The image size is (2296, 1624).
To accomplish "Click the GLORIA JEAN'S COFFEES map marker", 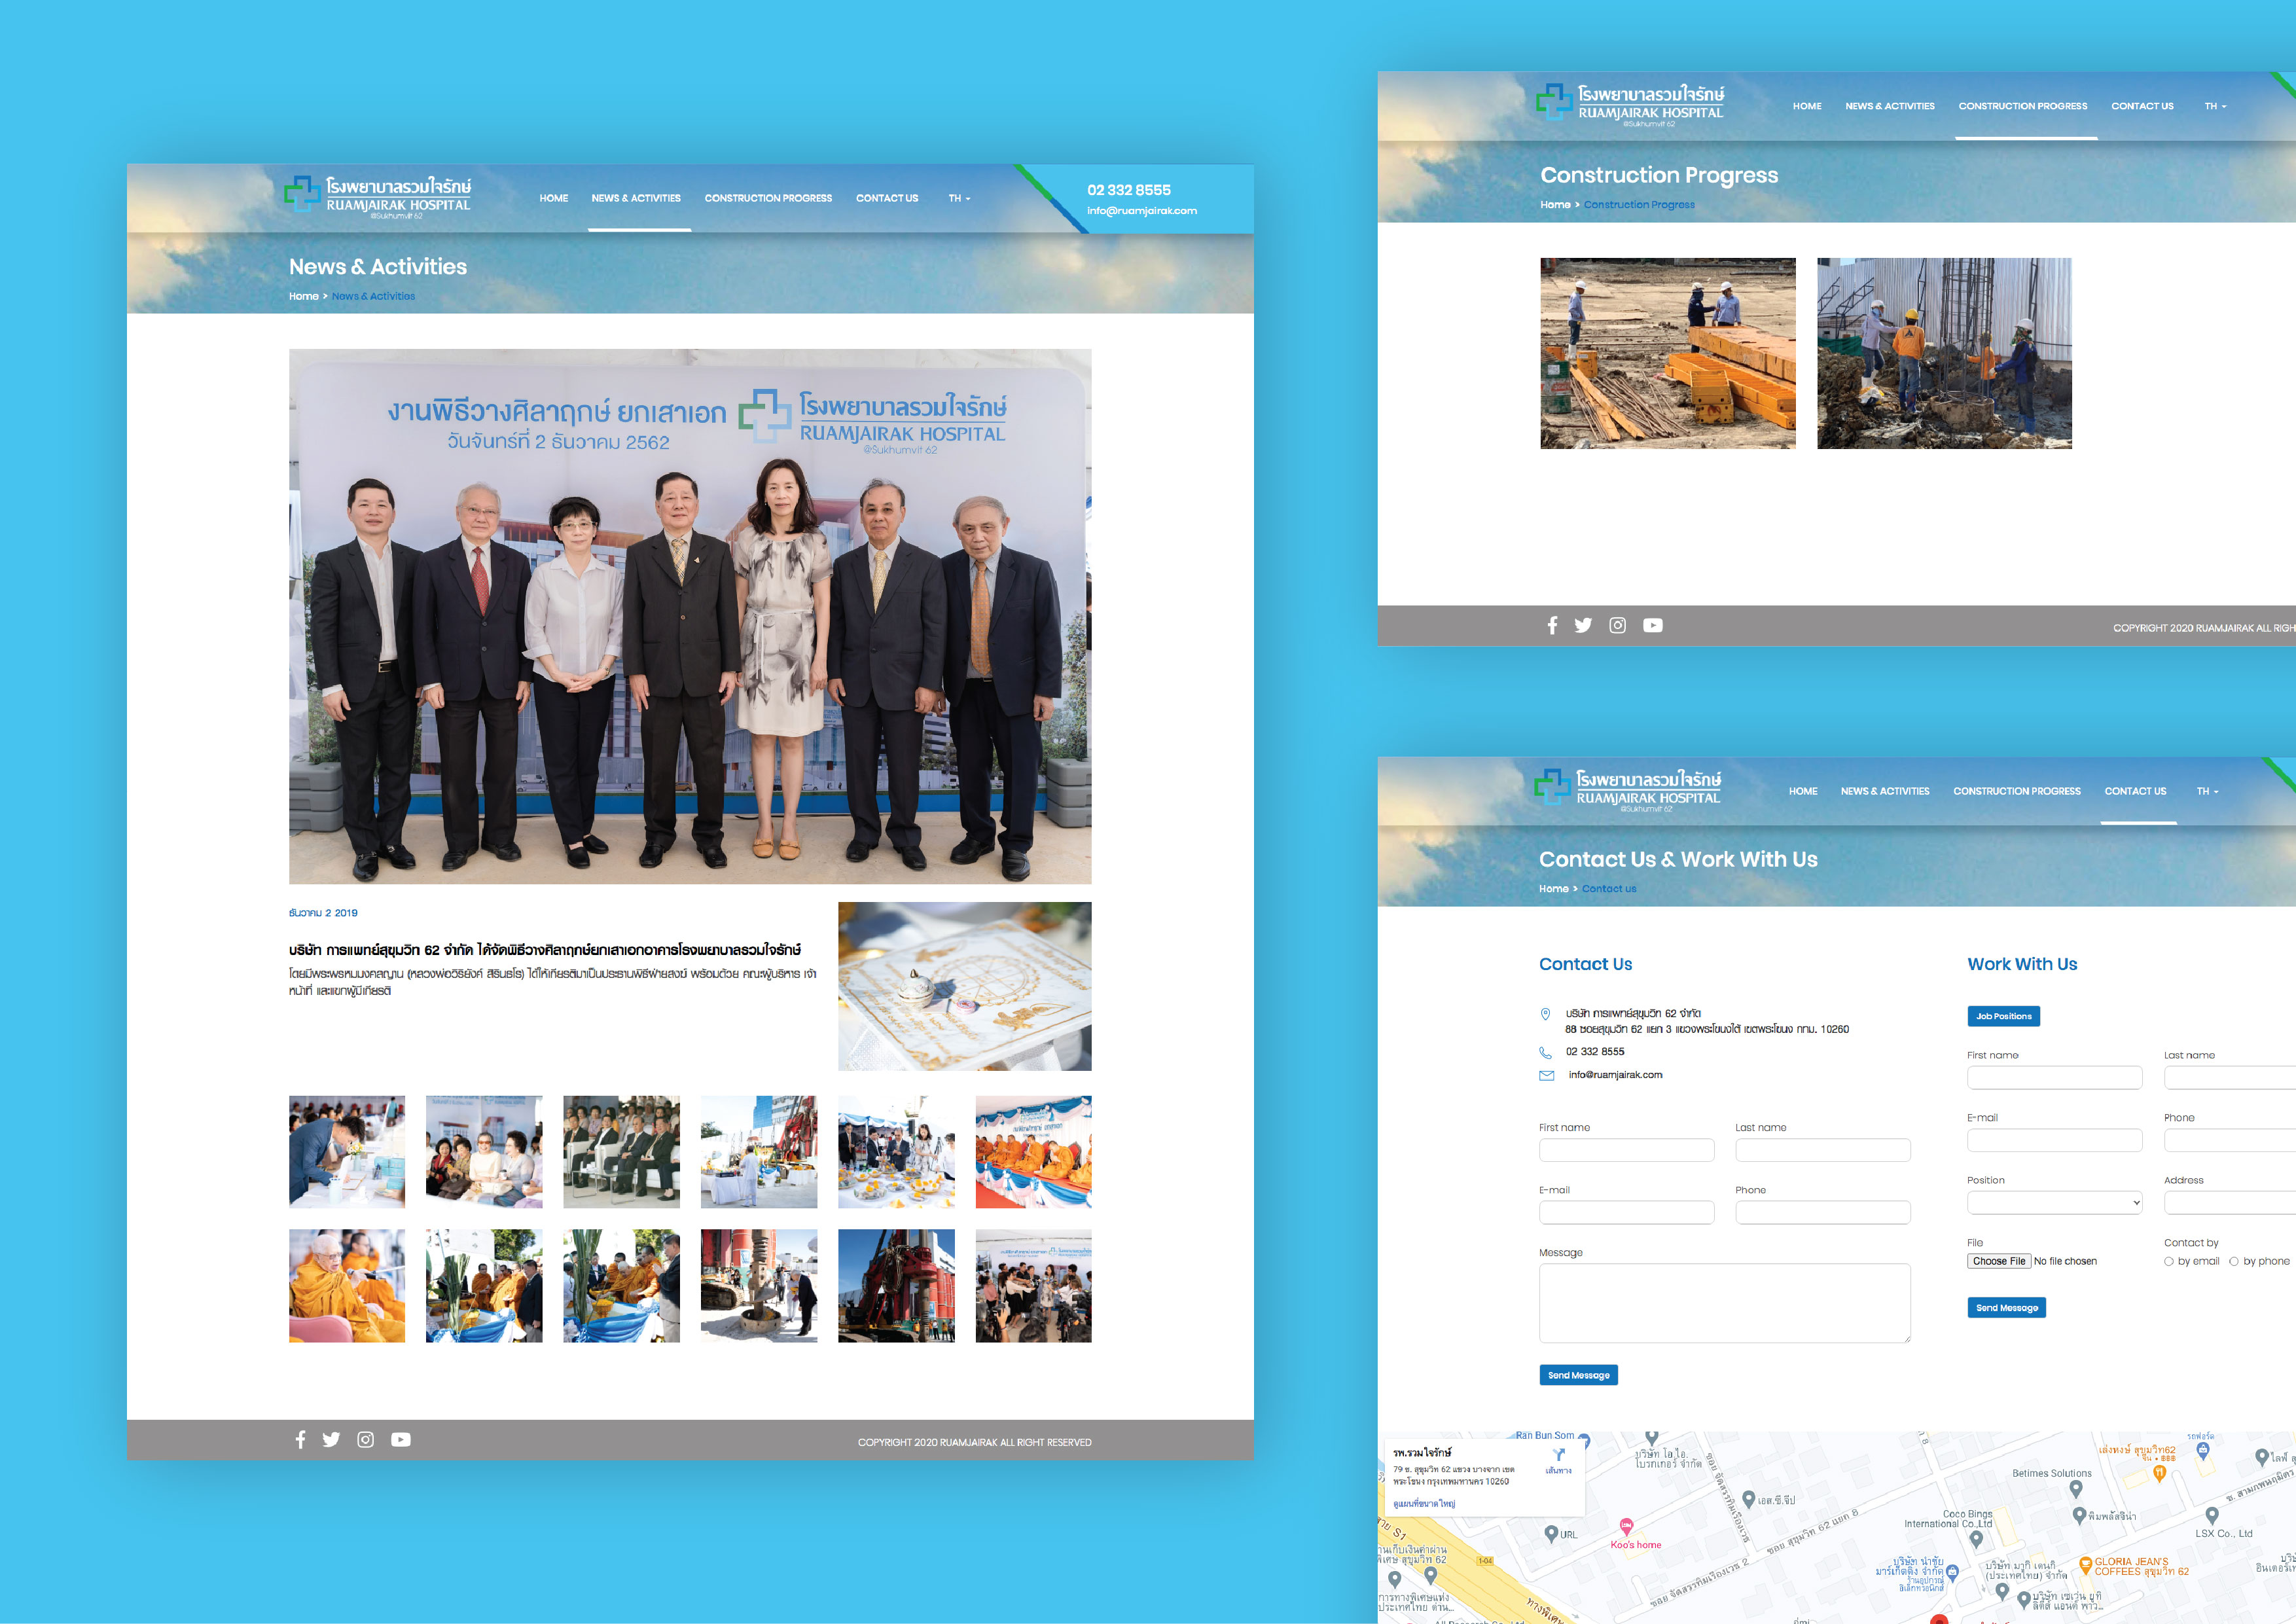I will [2085, 1565].
